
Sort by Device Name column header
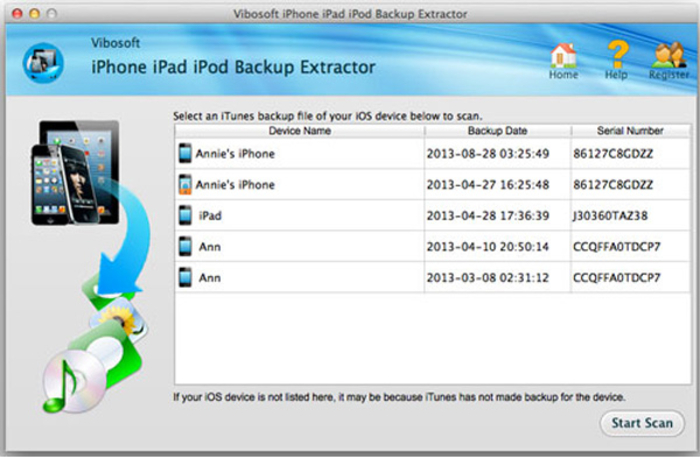(300, 131)
